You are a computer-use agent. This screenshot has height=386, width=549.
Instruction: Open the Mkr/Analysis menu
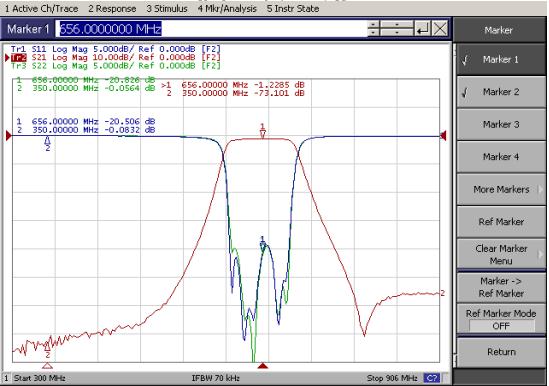pyautogui.click(x=227, y=8)
